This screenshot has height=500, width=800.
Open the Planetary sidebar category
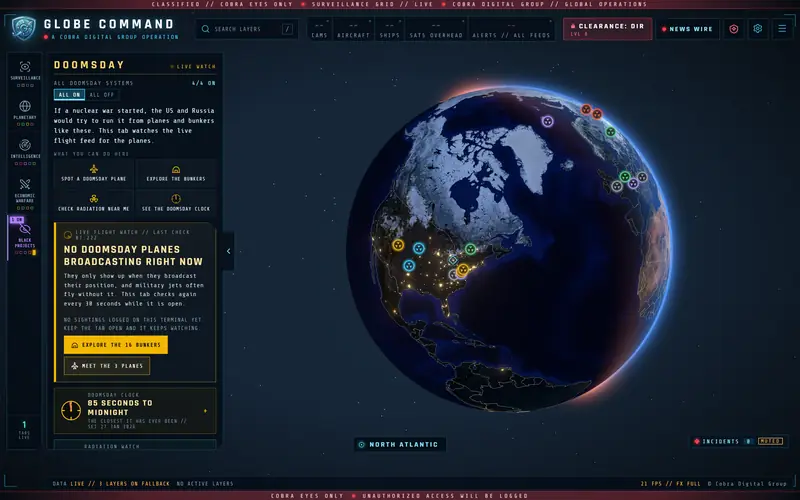tap(24, 112)
